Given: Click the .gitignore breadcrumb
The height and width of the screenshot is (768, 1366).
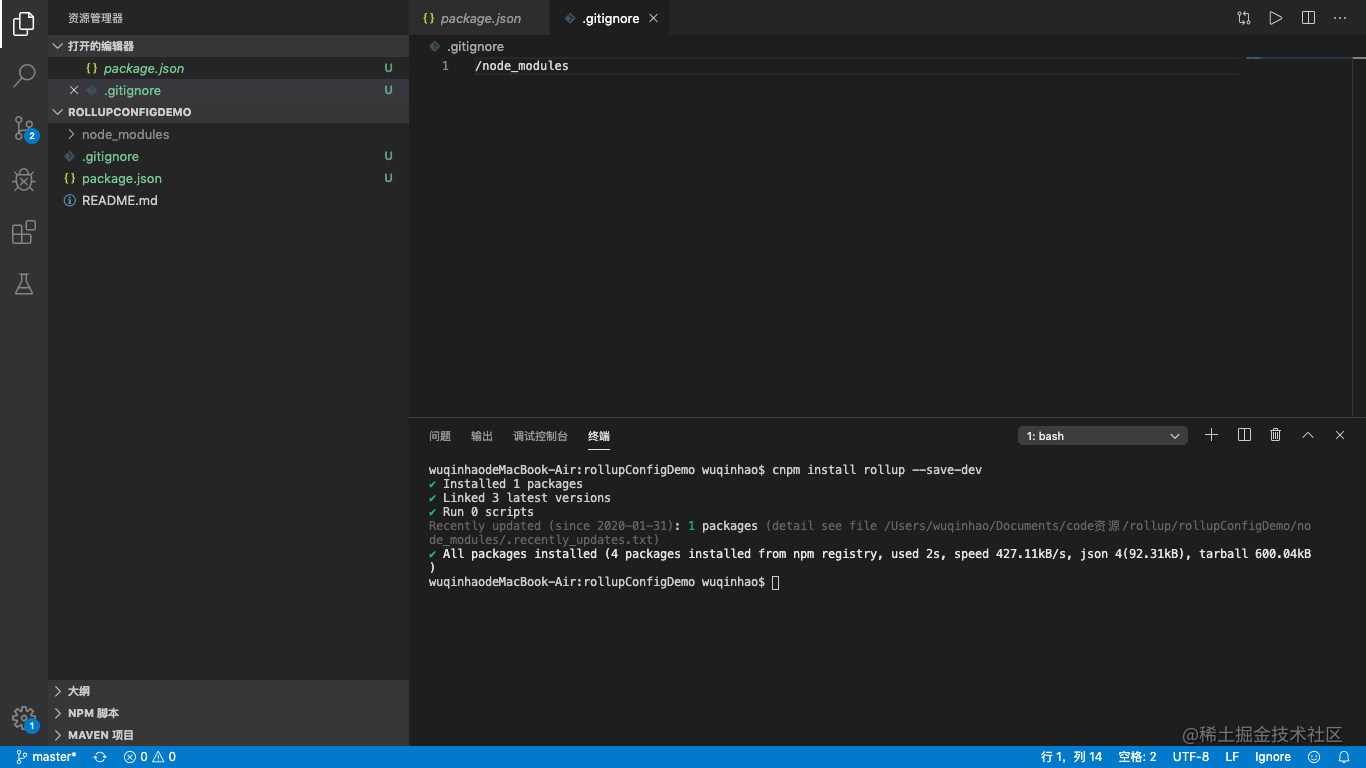Looking at the screenshot, I should click(467, 46).
